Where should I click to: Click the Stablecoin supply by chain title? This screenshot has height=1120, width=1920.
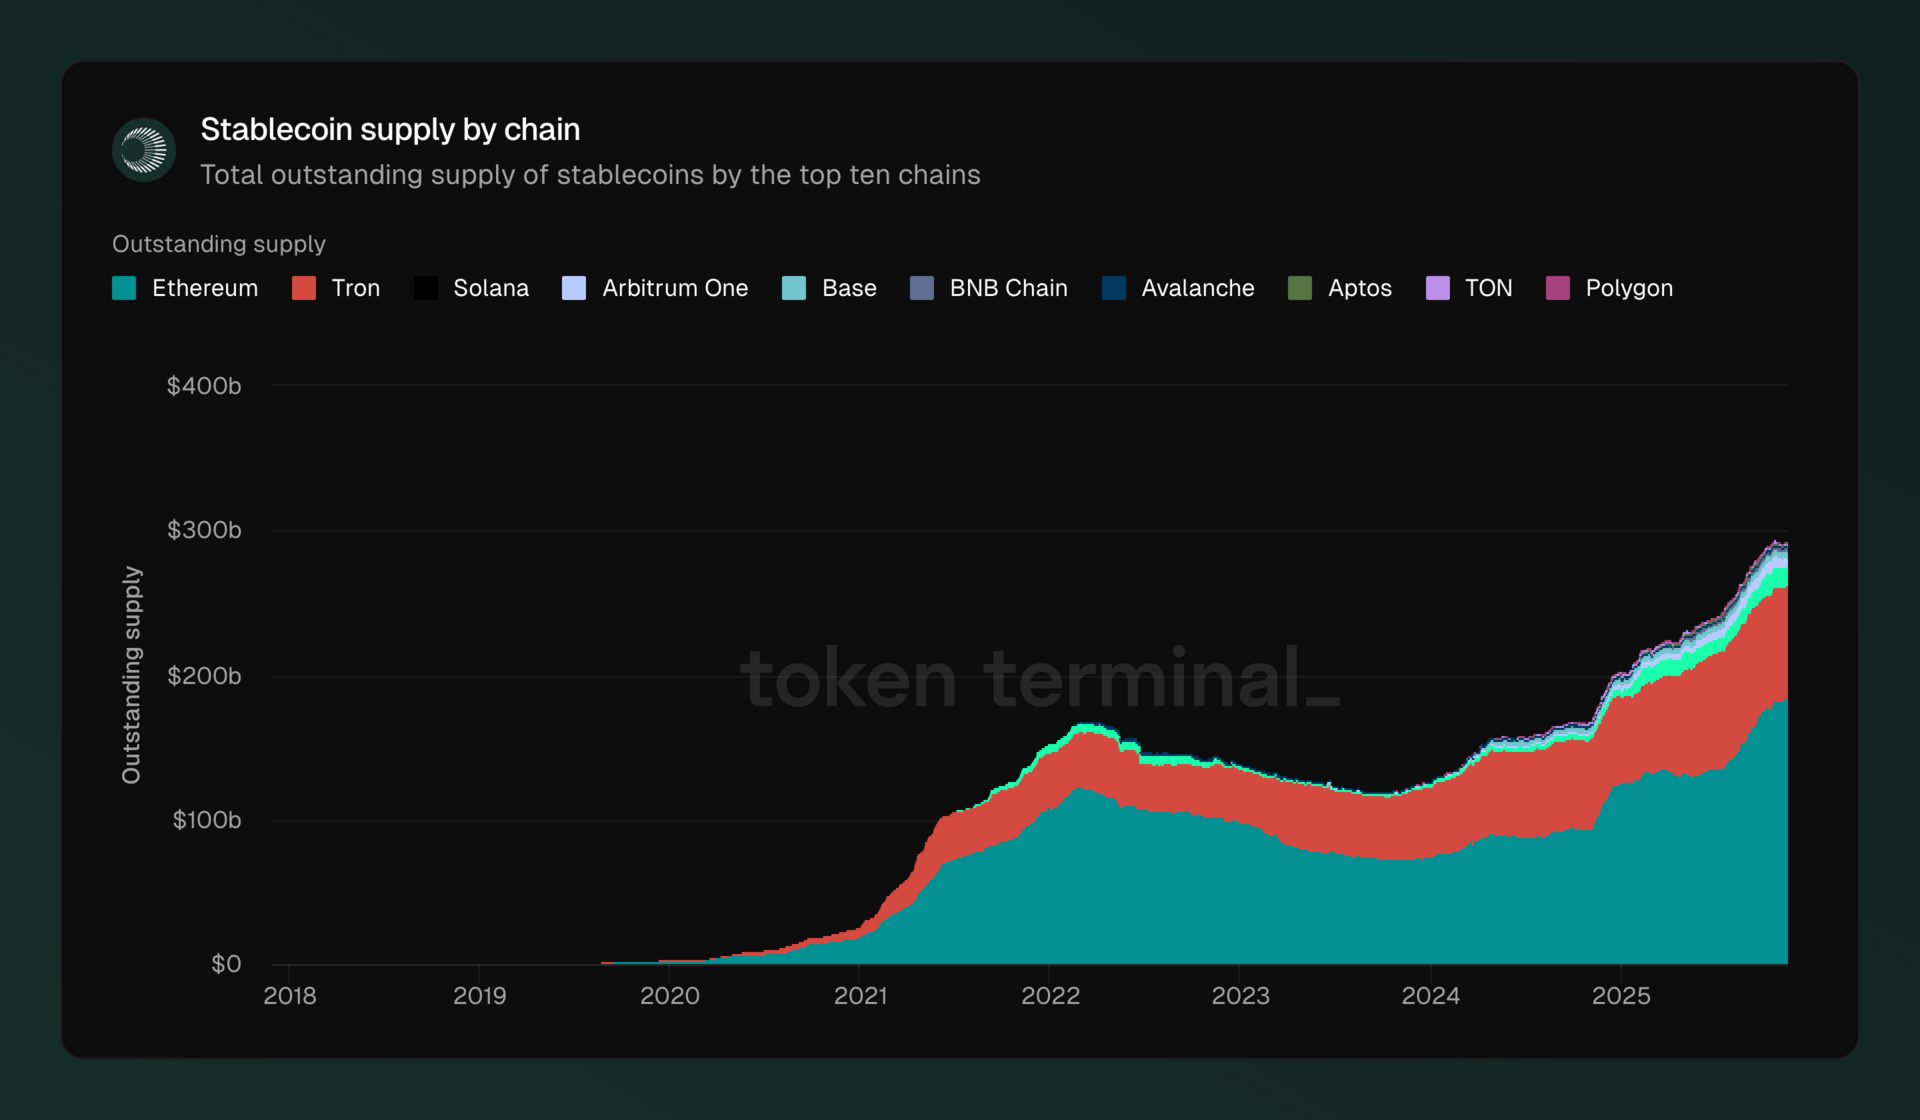click(x=390, y=130)
